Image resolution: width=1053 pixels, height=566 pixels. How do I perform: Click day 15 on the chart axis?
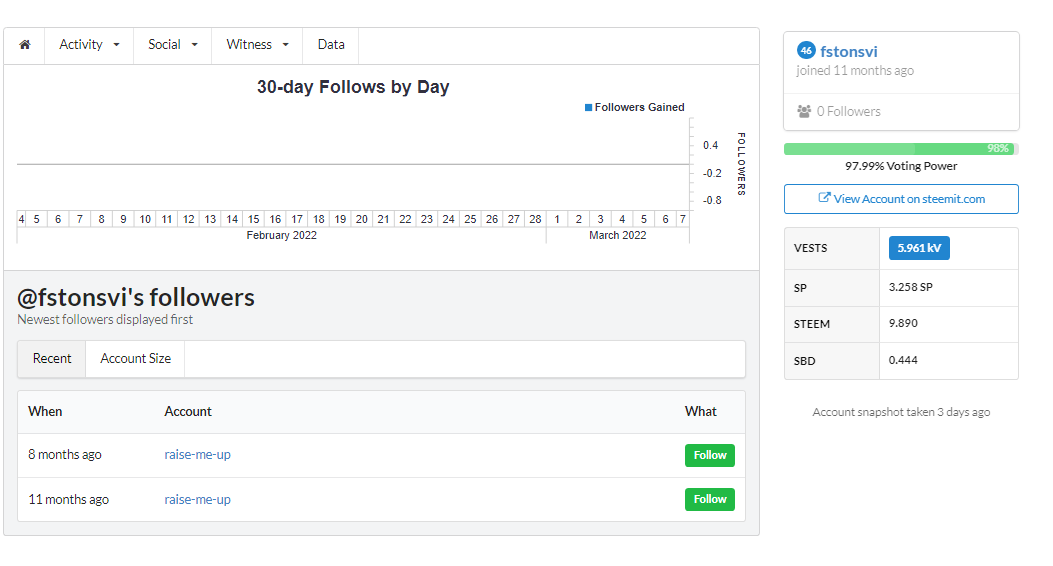click(253, 220)
